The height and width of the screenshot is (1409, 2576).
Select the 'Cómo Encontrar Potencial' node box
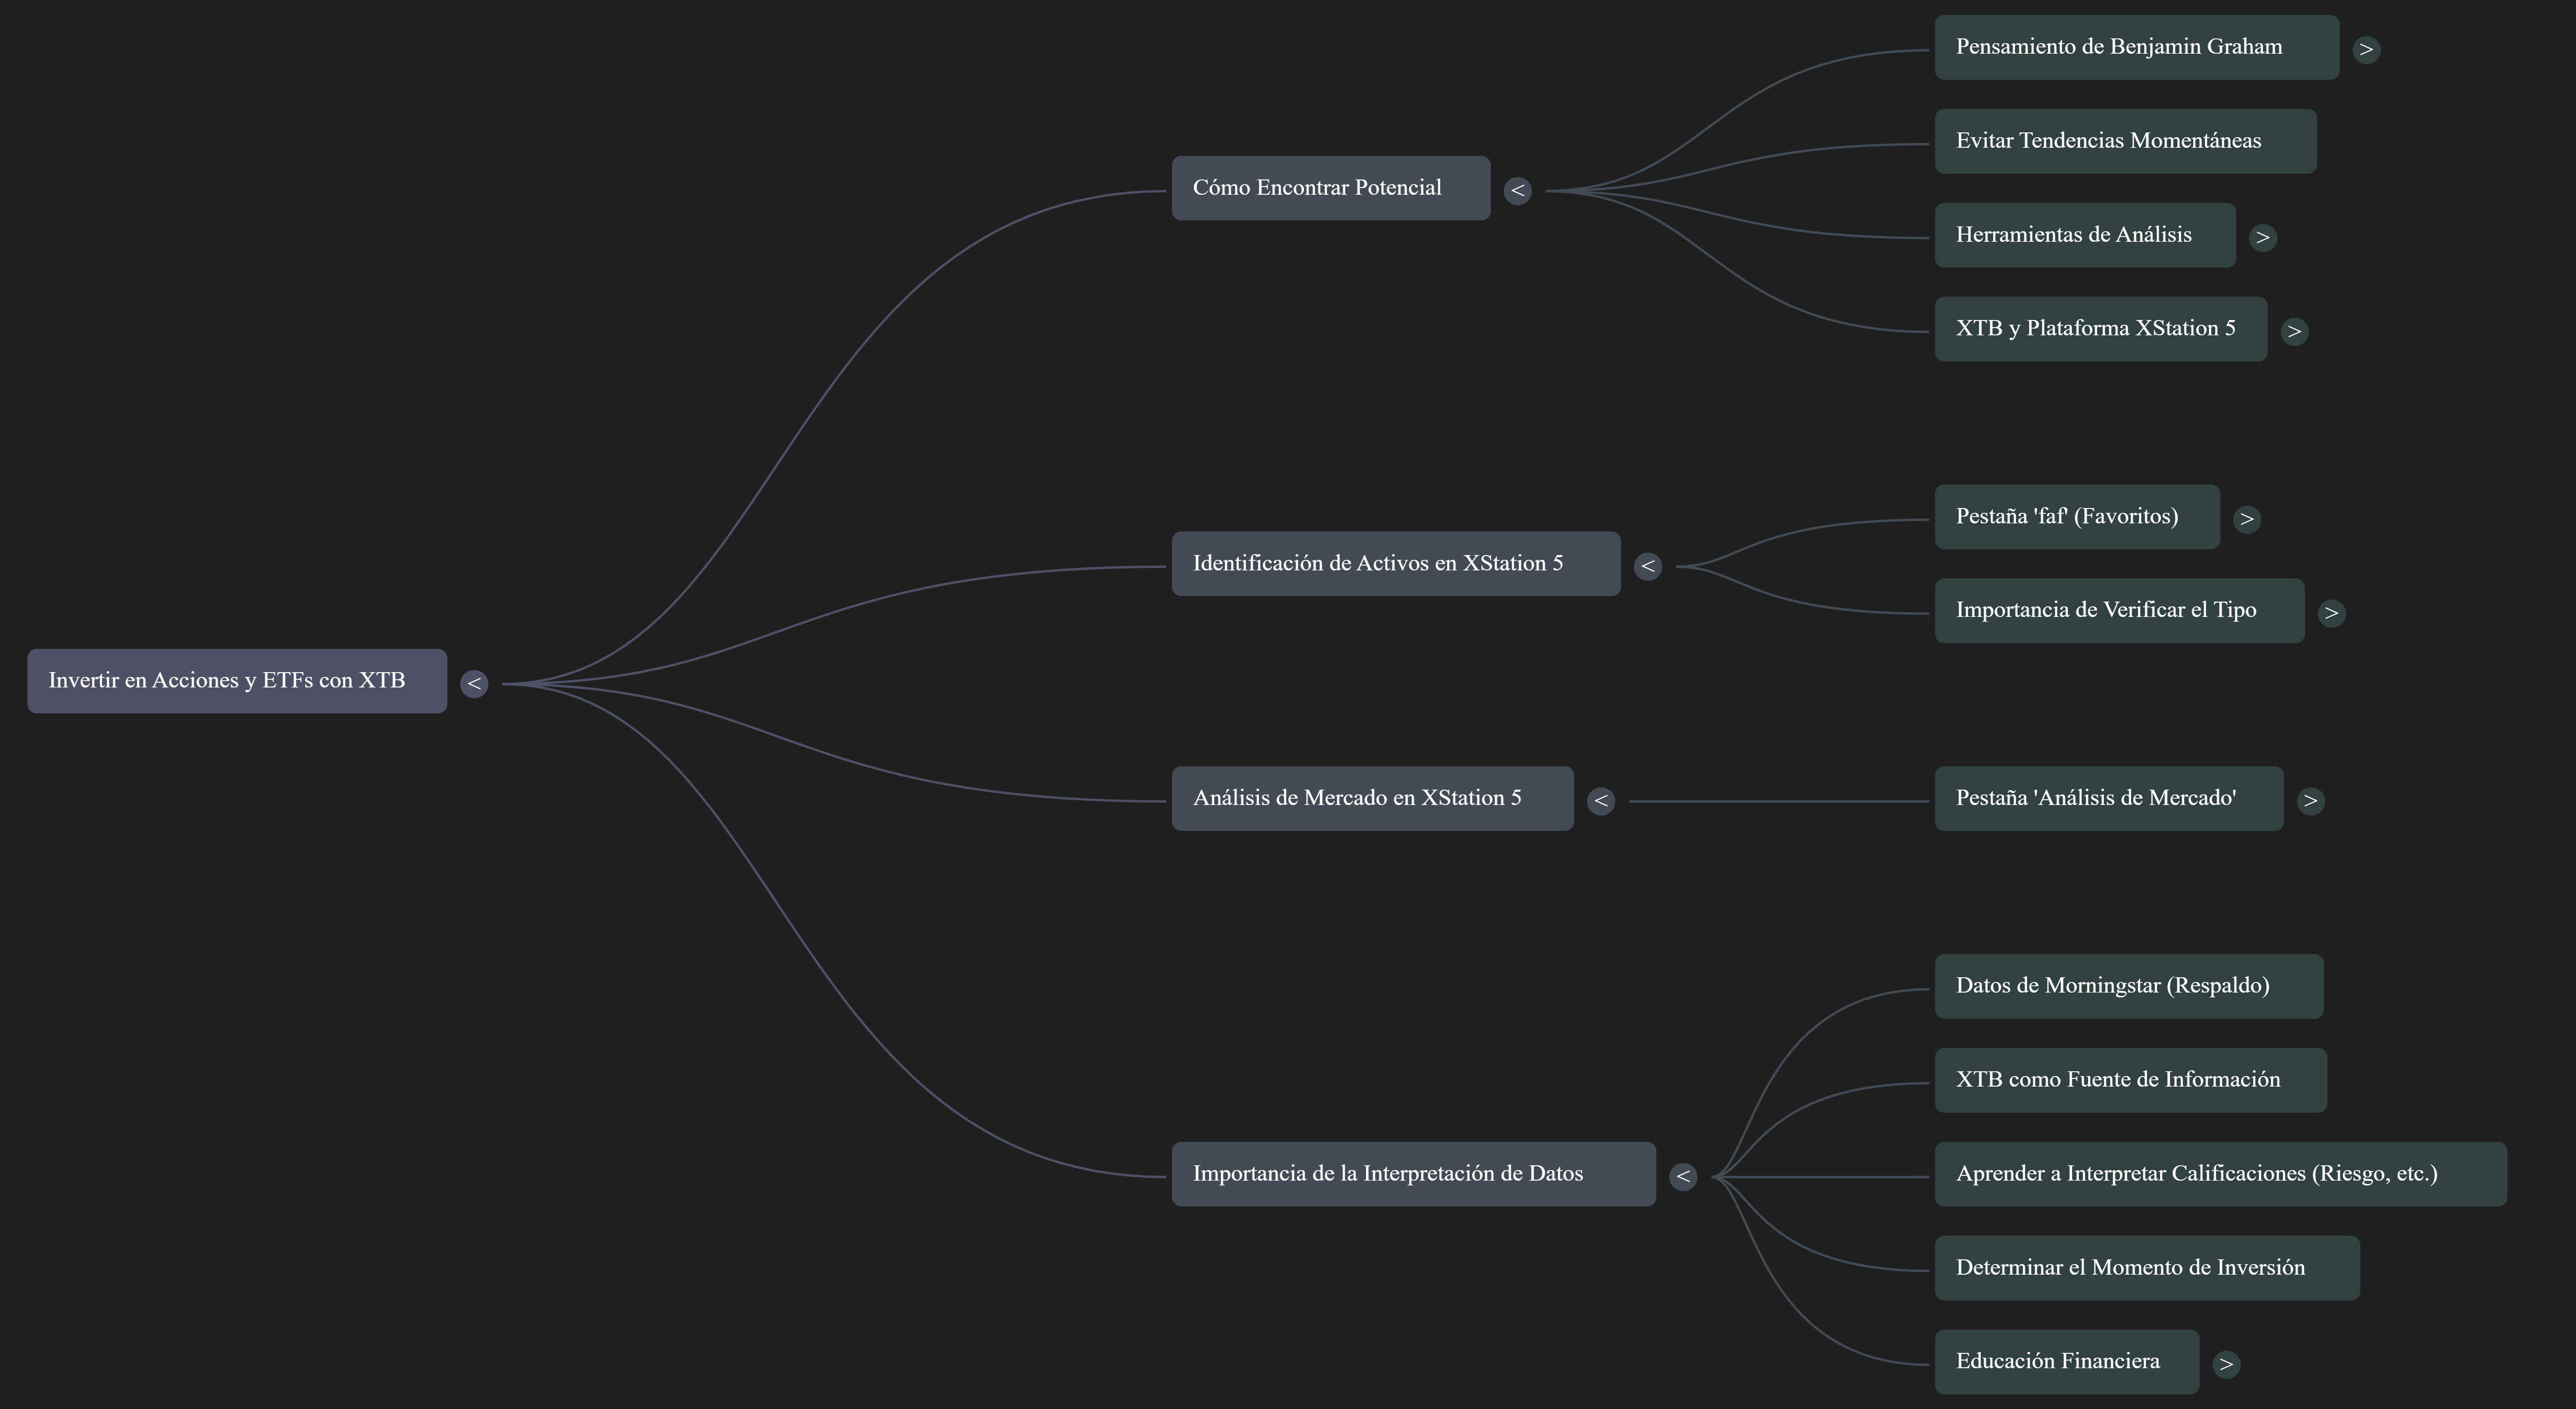point(1330,188)
